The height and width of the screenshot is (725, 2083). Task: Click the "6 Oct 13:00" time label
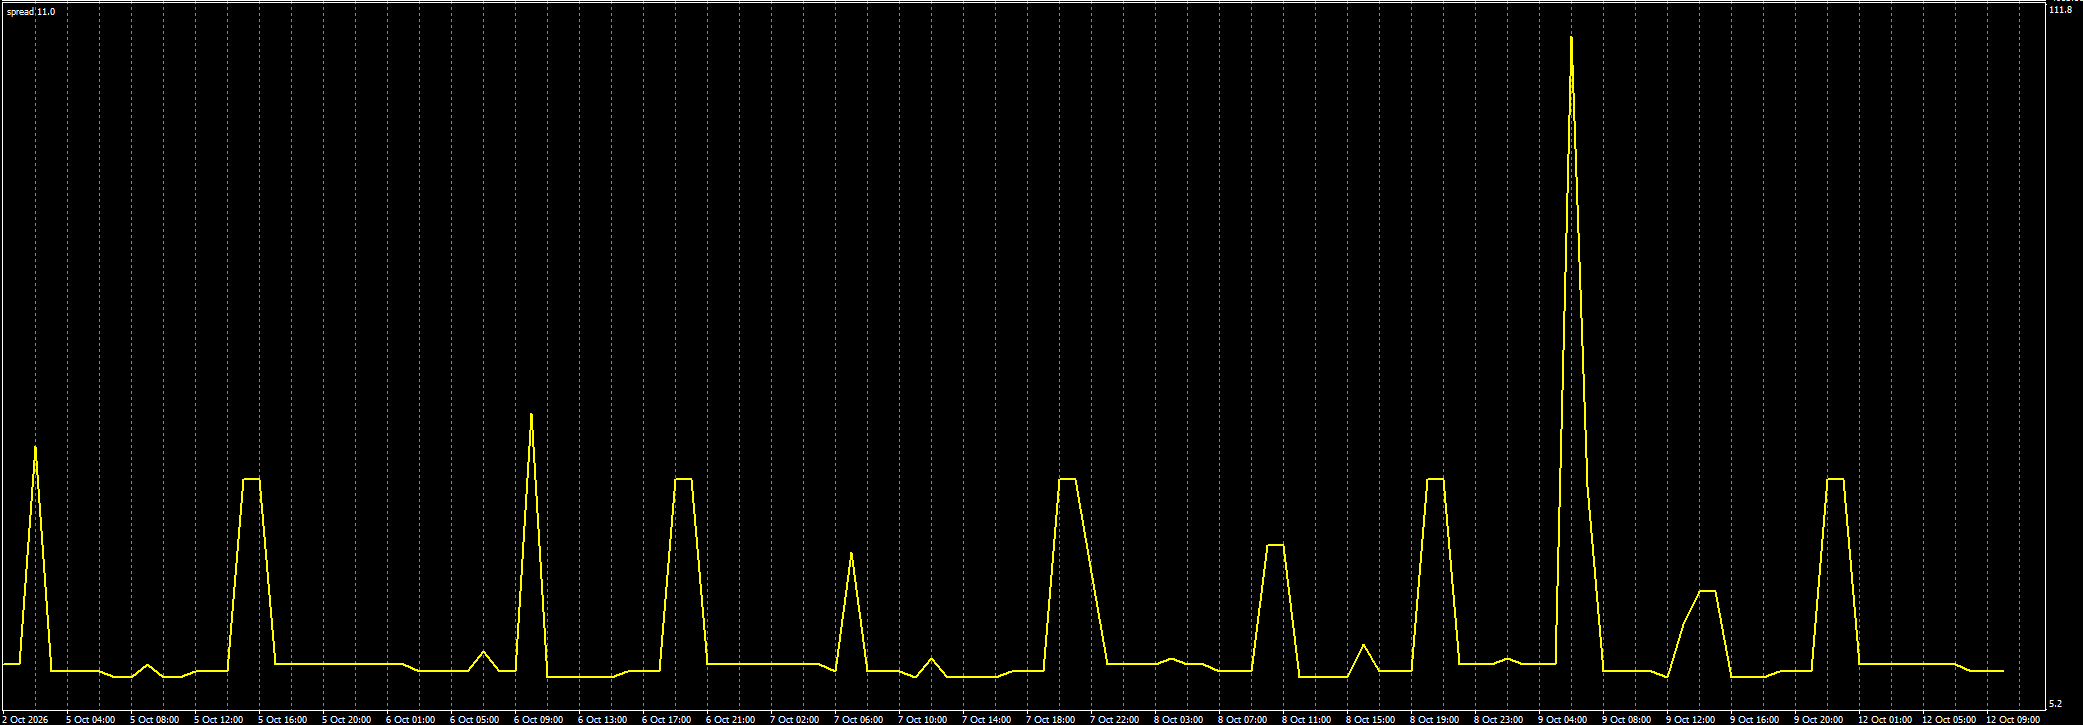(x=603, y=719)
